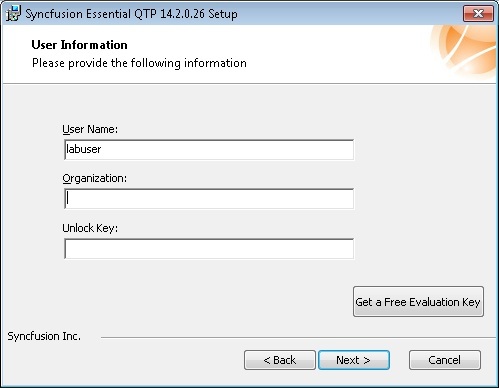499x388 pixels.
Task: Proceed with the Next button
Action: click(354, 360)
